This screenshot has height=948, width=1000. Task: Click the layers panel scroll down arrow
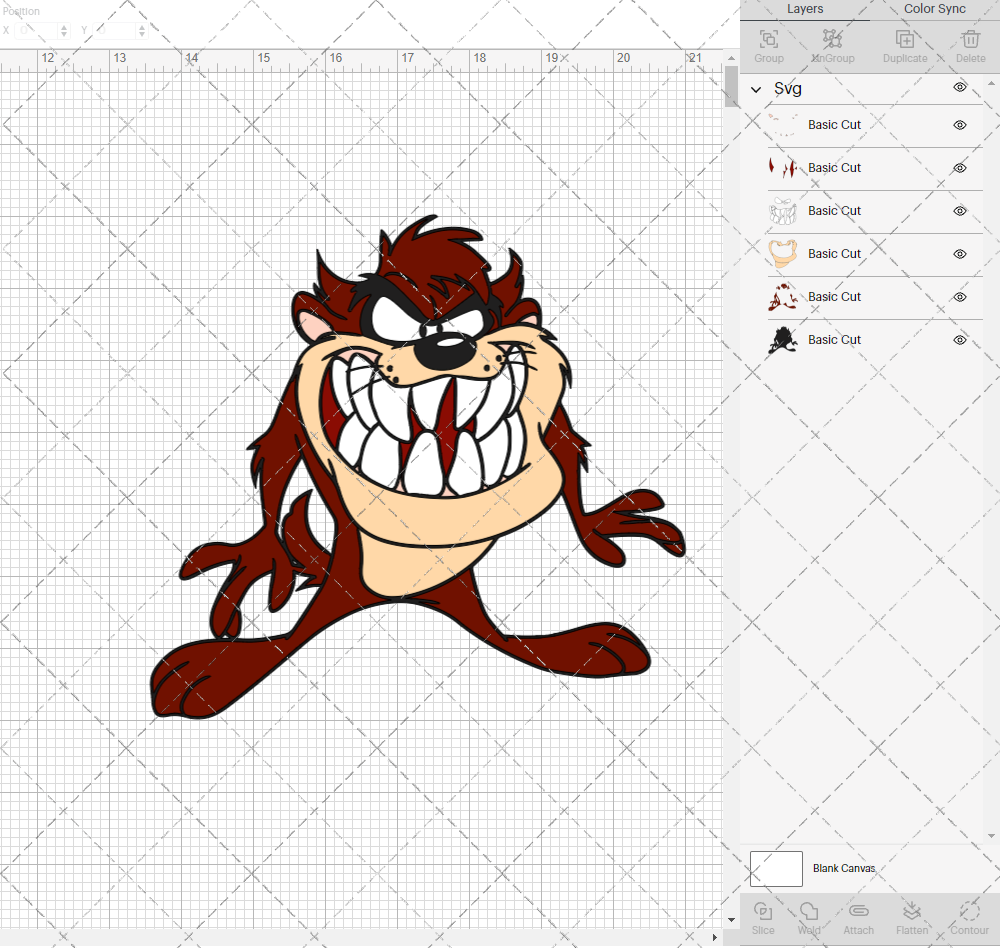point(990,836)
